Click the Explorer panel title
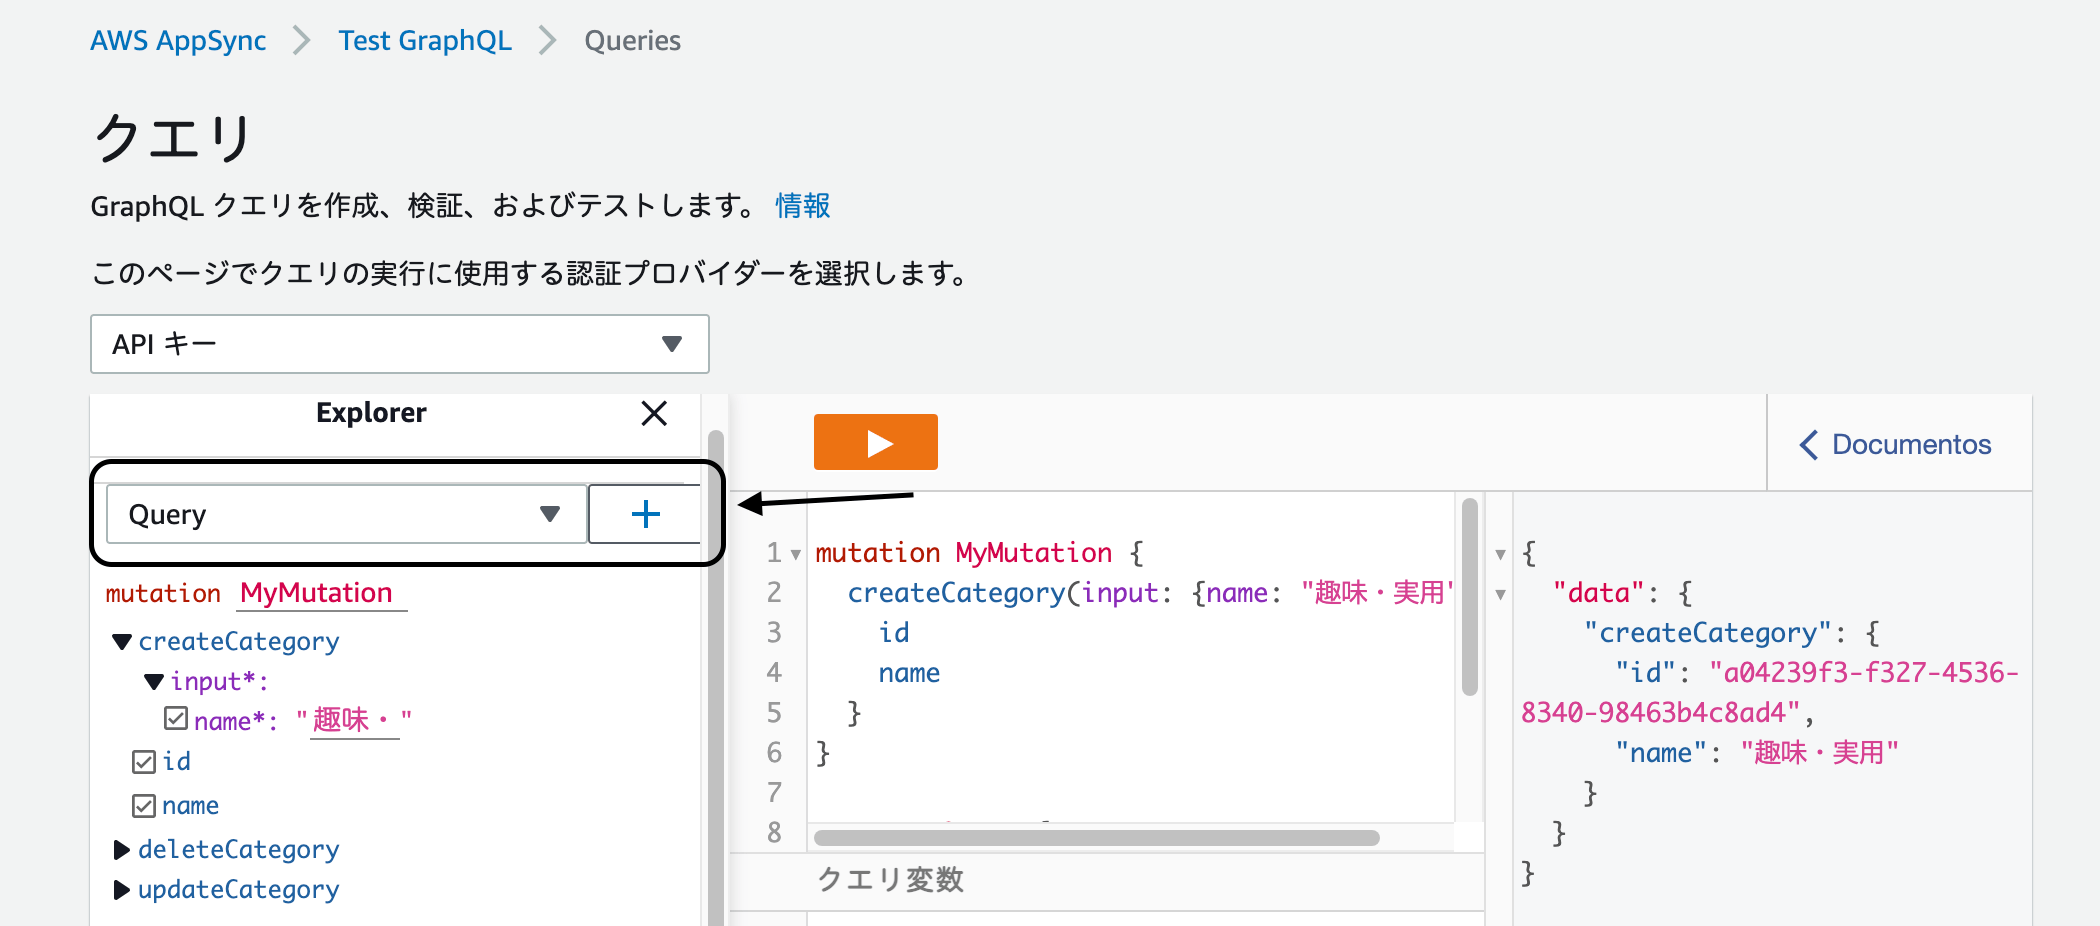2100x926 pixels. pos(371,413)
